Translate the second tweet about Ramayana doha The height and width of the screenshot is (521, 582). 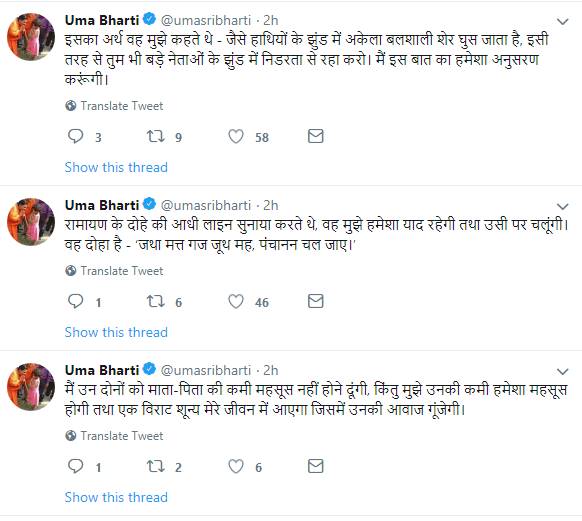click(x=114, y=271)
